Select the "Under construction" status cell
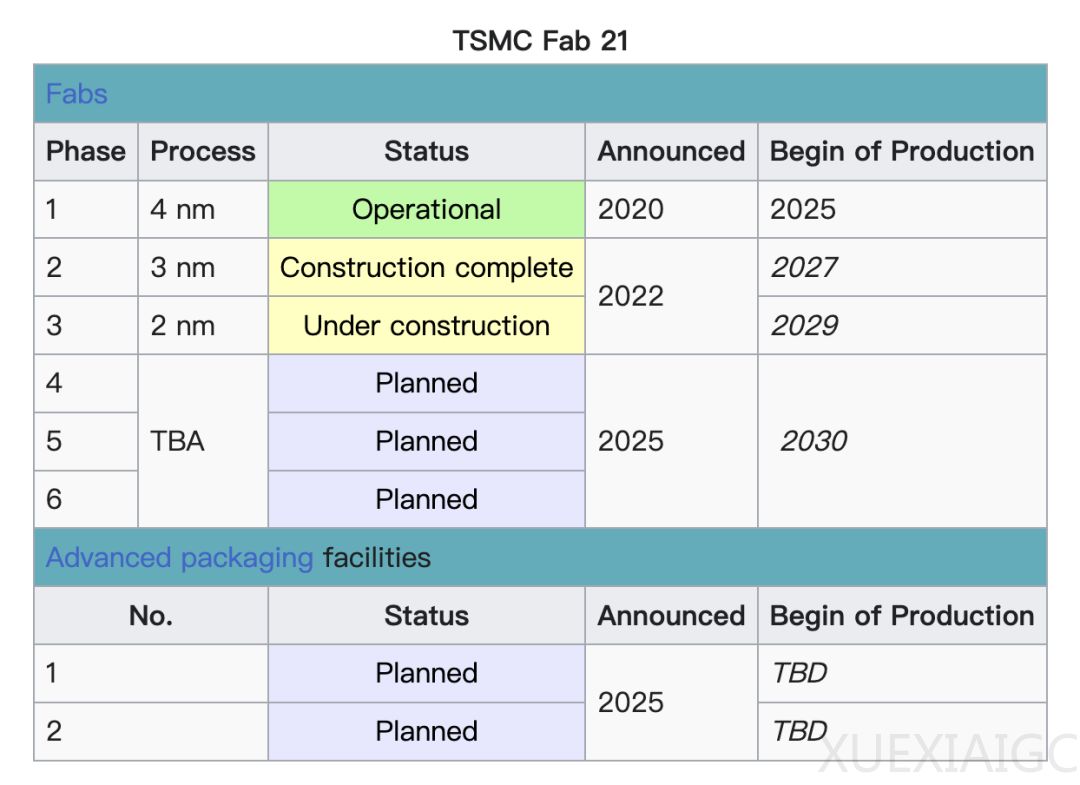The image size is (1080, 785). [426, 326]
